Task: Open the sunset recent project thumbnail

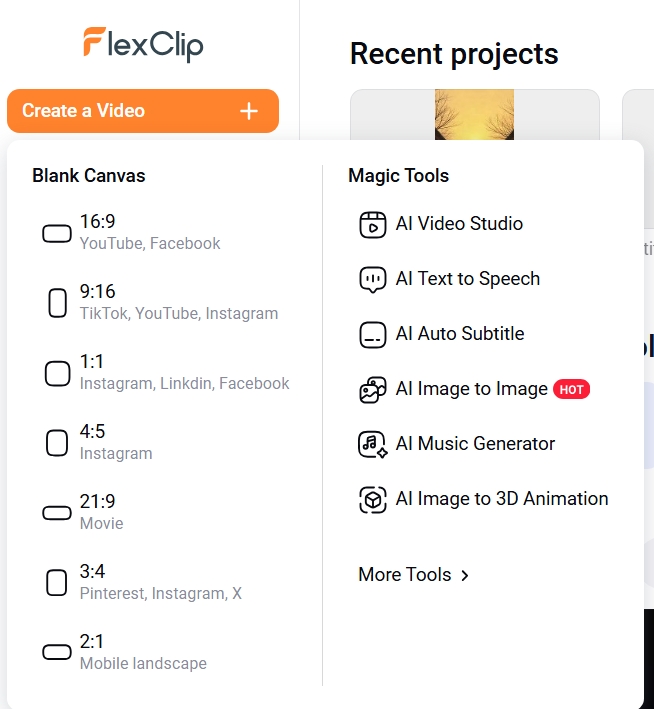Action: tap(474, 114)
